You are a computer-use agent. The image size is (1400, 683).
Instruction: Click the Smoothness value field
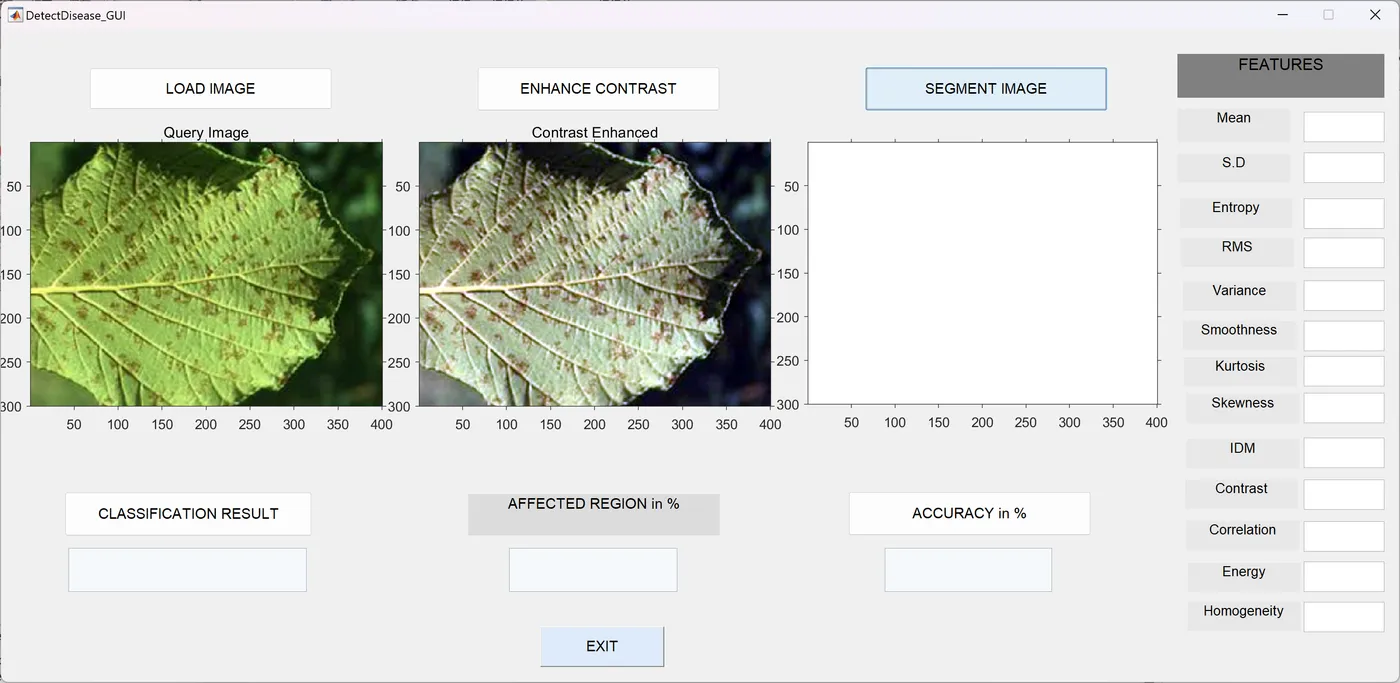[1344, 335]
